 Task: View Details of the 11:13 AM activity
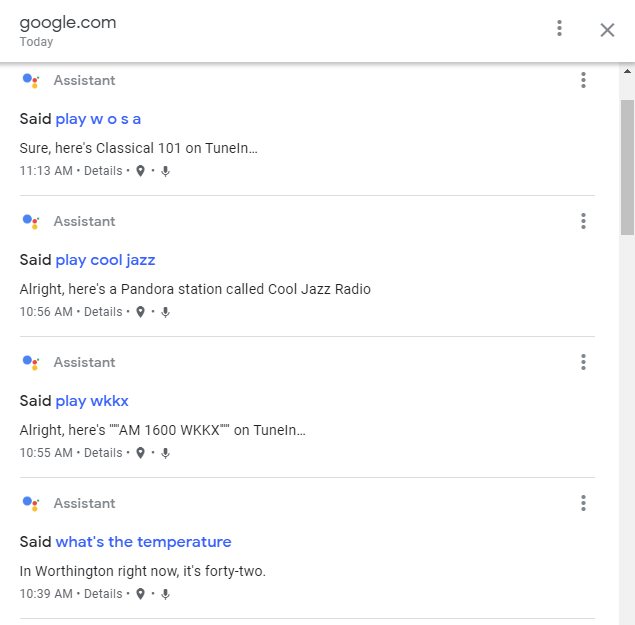click(103, 171)
